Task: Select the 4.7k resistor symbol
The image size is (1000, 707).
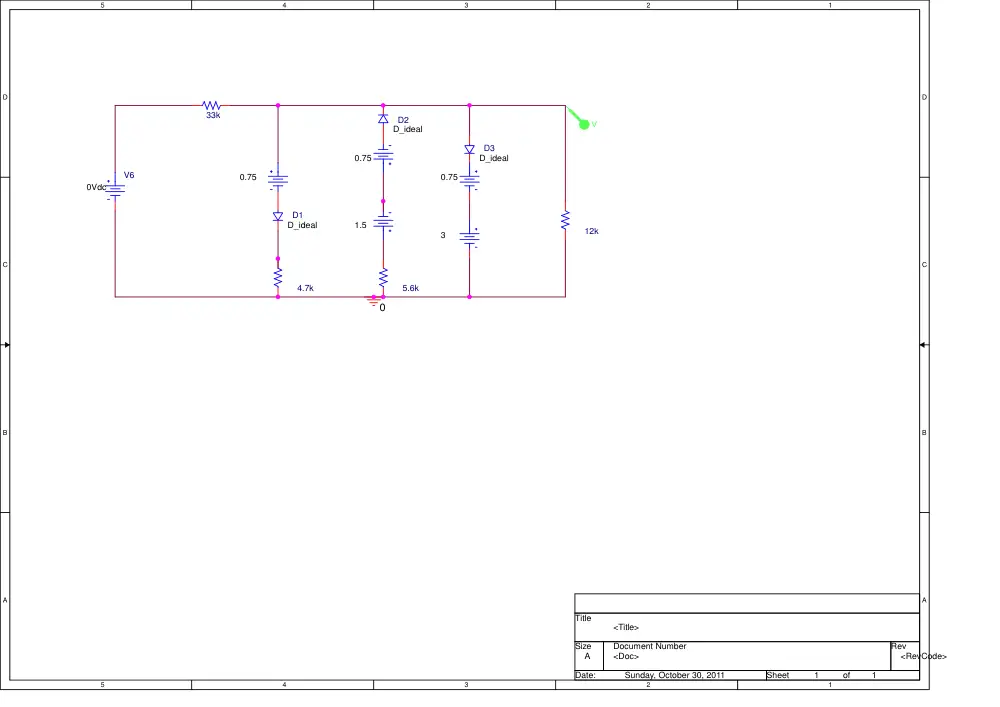Action: (x=278, y=278)
